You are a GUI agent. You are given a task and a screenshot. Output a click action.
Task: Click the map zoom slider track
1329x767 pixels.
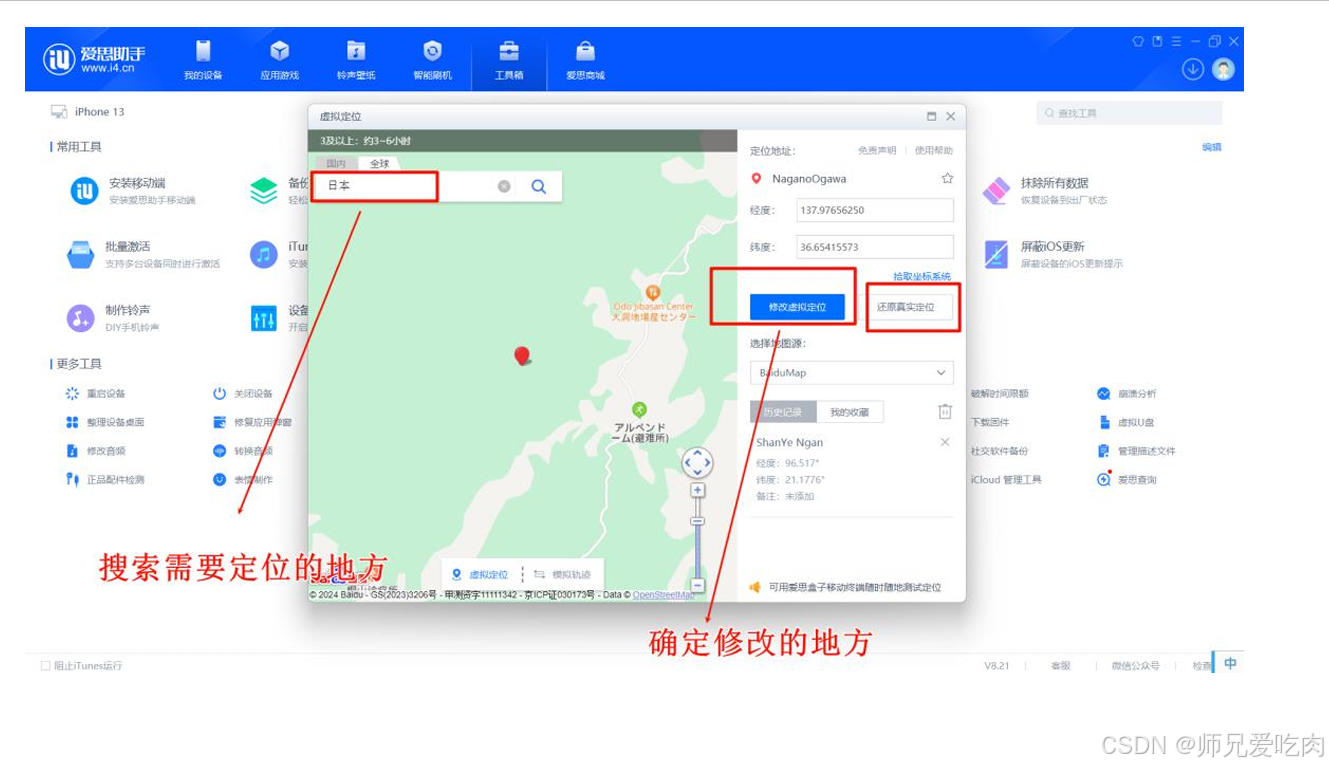coord(697,537)
